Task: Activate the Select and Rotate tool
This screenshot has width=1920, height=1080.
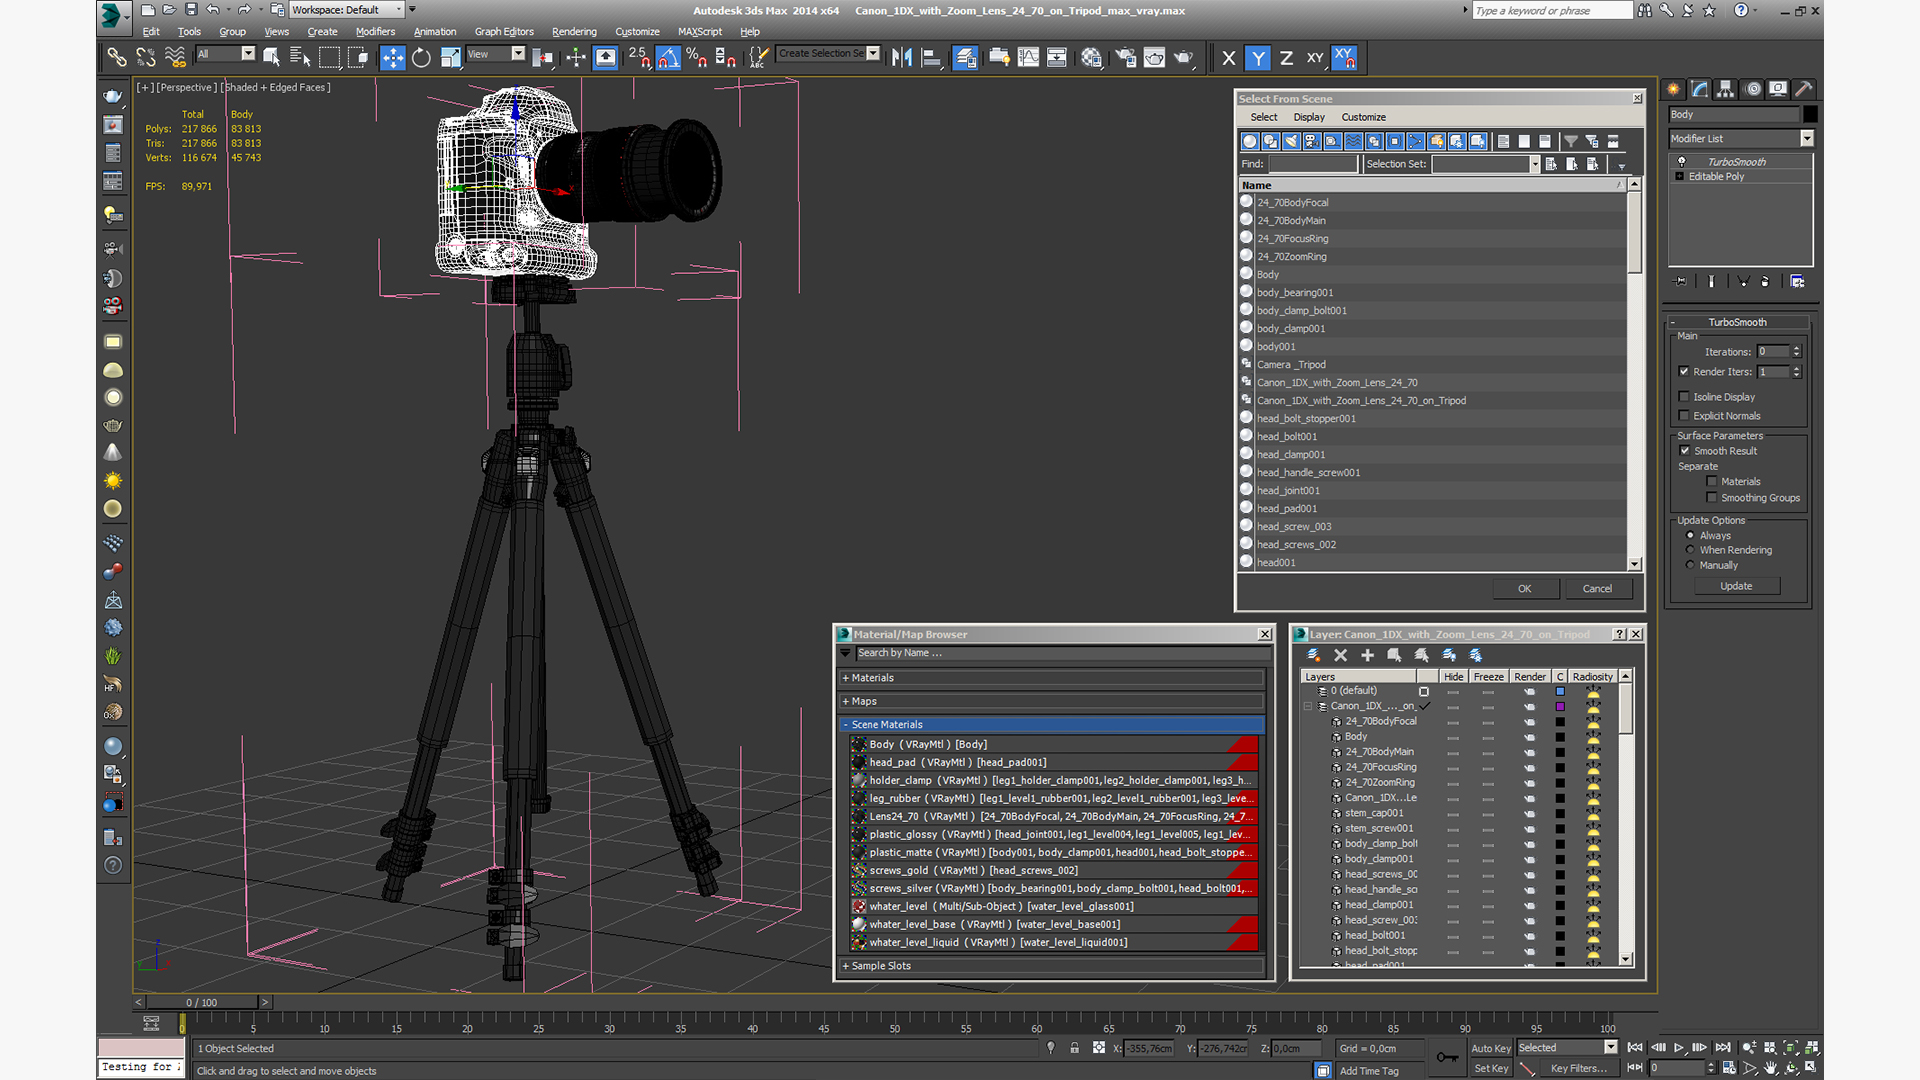Action: tap(421, 57)
